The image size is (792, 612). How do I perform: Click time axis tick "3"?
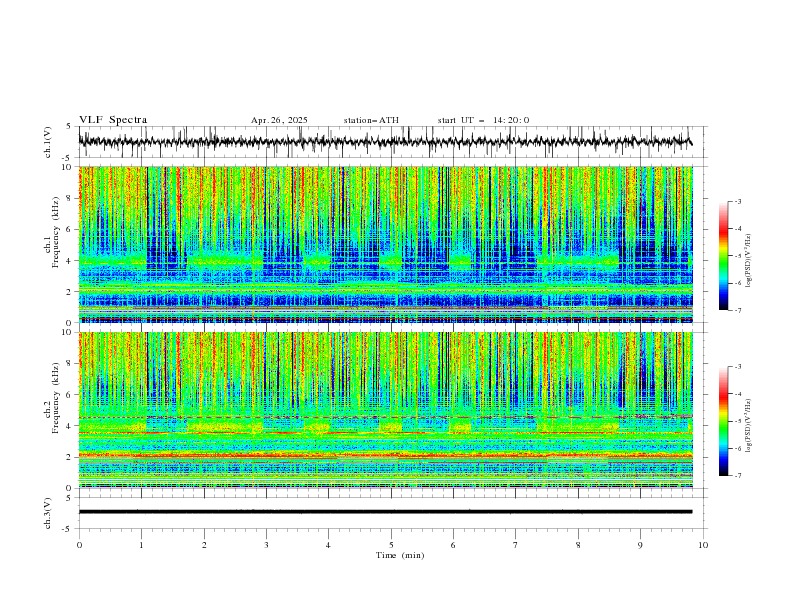[266, 545]
